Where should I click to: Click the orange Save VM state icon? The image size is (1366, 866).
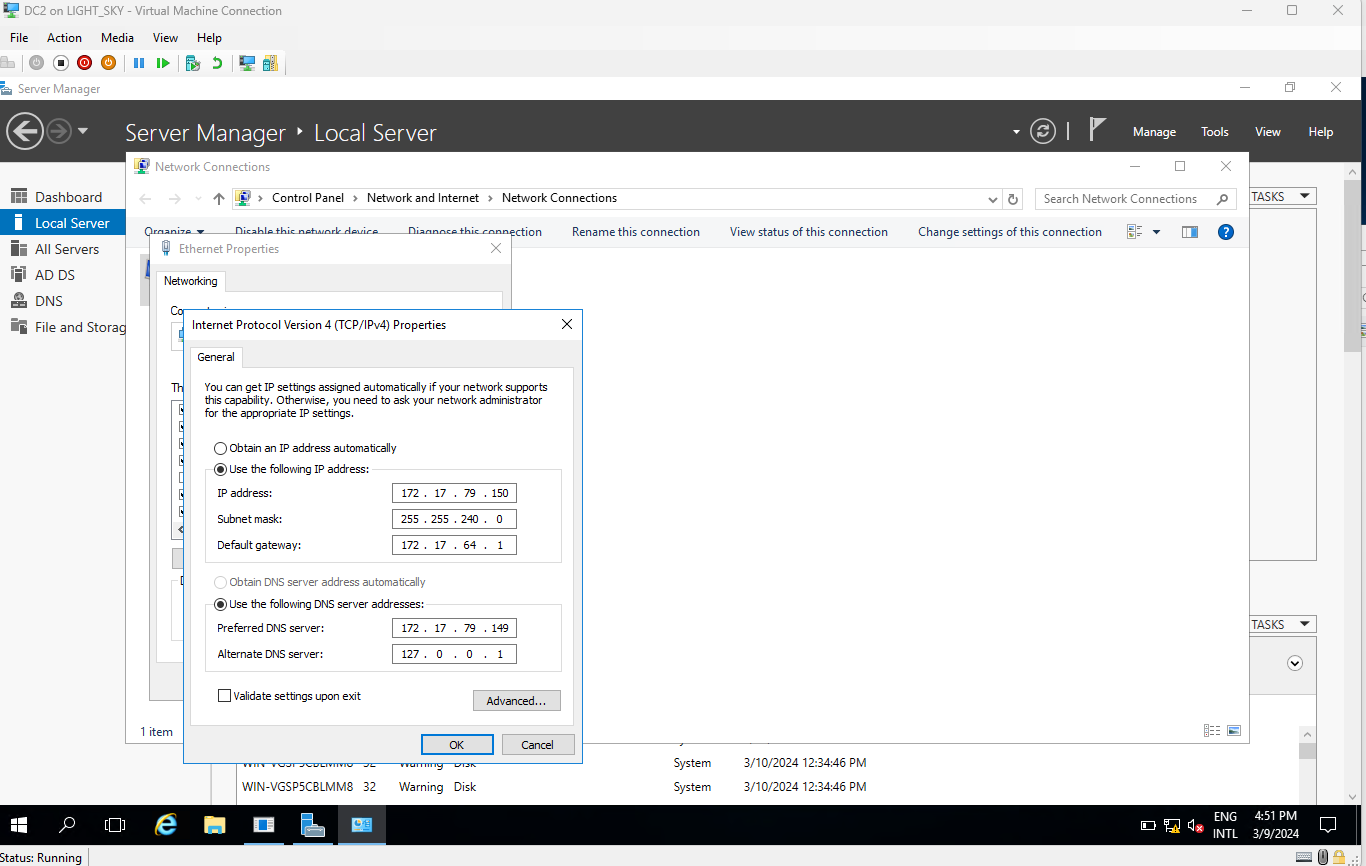[108, 63]
